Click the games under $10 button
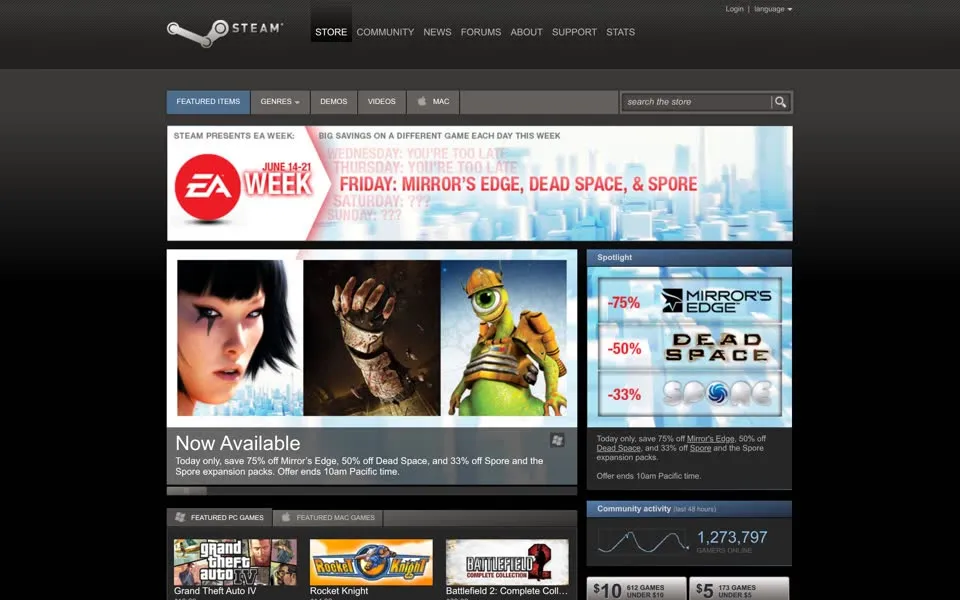This screenshot has height=600, width=960. 637,589
